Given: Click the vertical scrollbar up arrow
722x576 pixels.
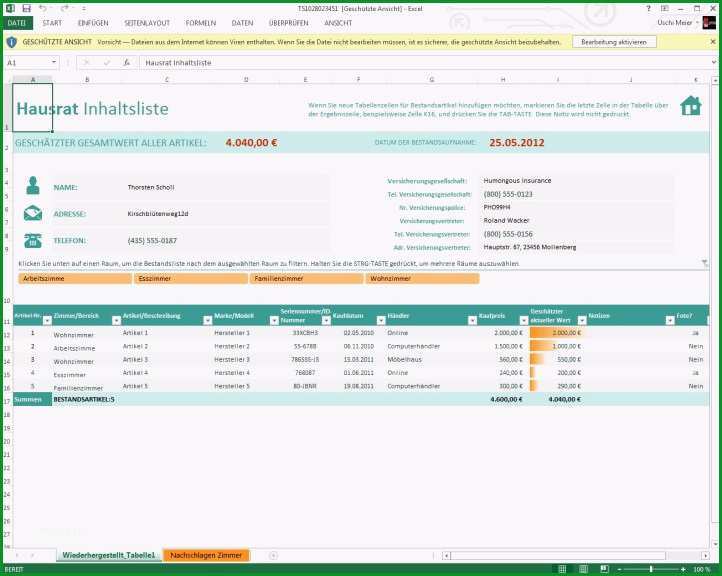Looking at the screenshot, I should tap(715, 81).
